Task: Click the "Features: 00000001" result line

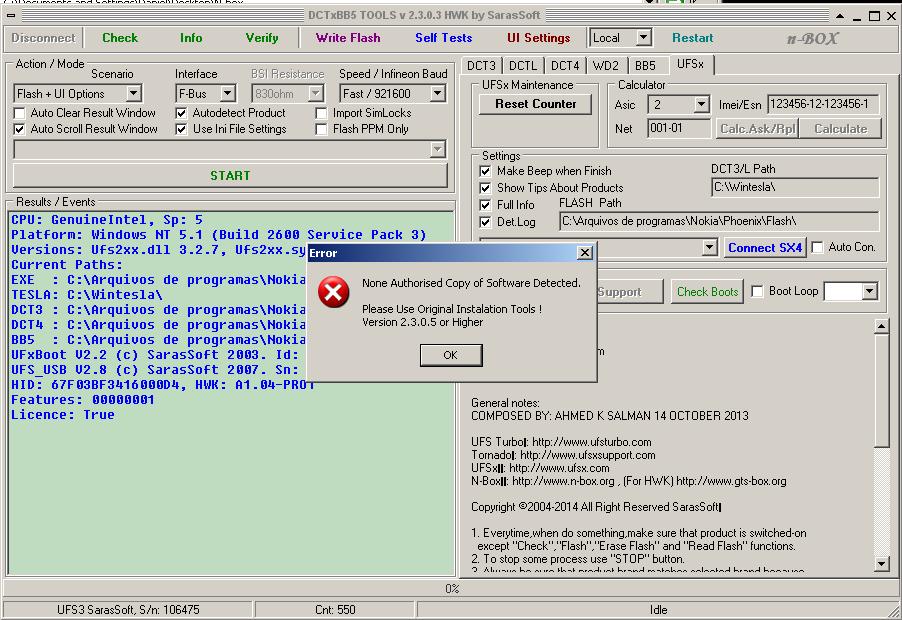Action: pyautogui.click(x=83, y=400)
